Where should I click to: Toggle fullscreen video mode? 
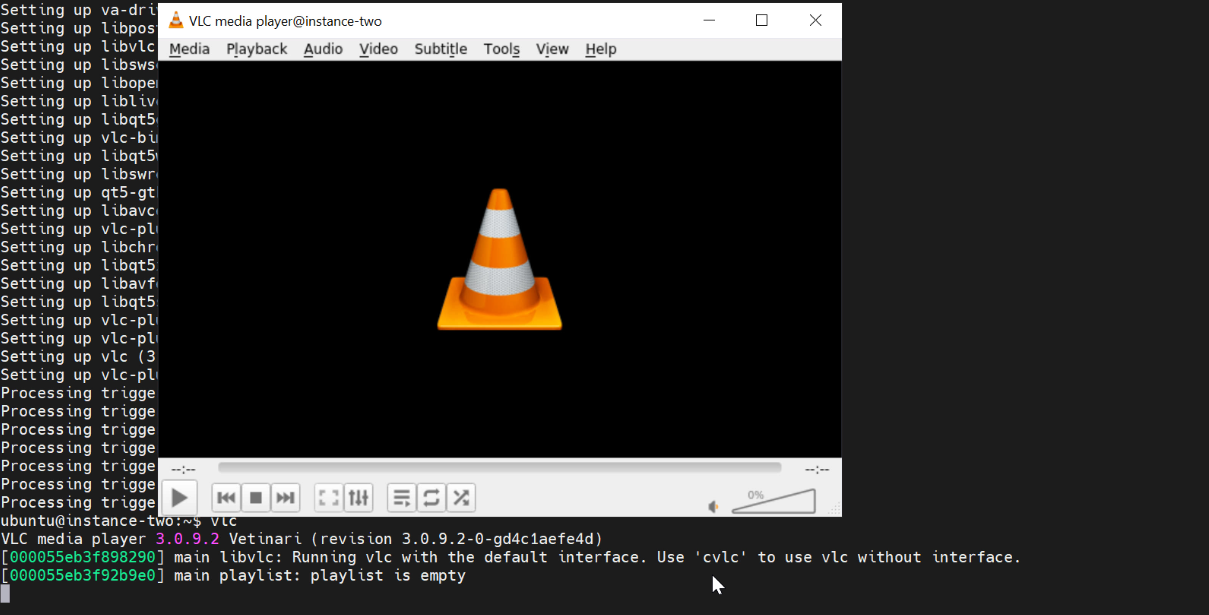[x=329, y=497]
